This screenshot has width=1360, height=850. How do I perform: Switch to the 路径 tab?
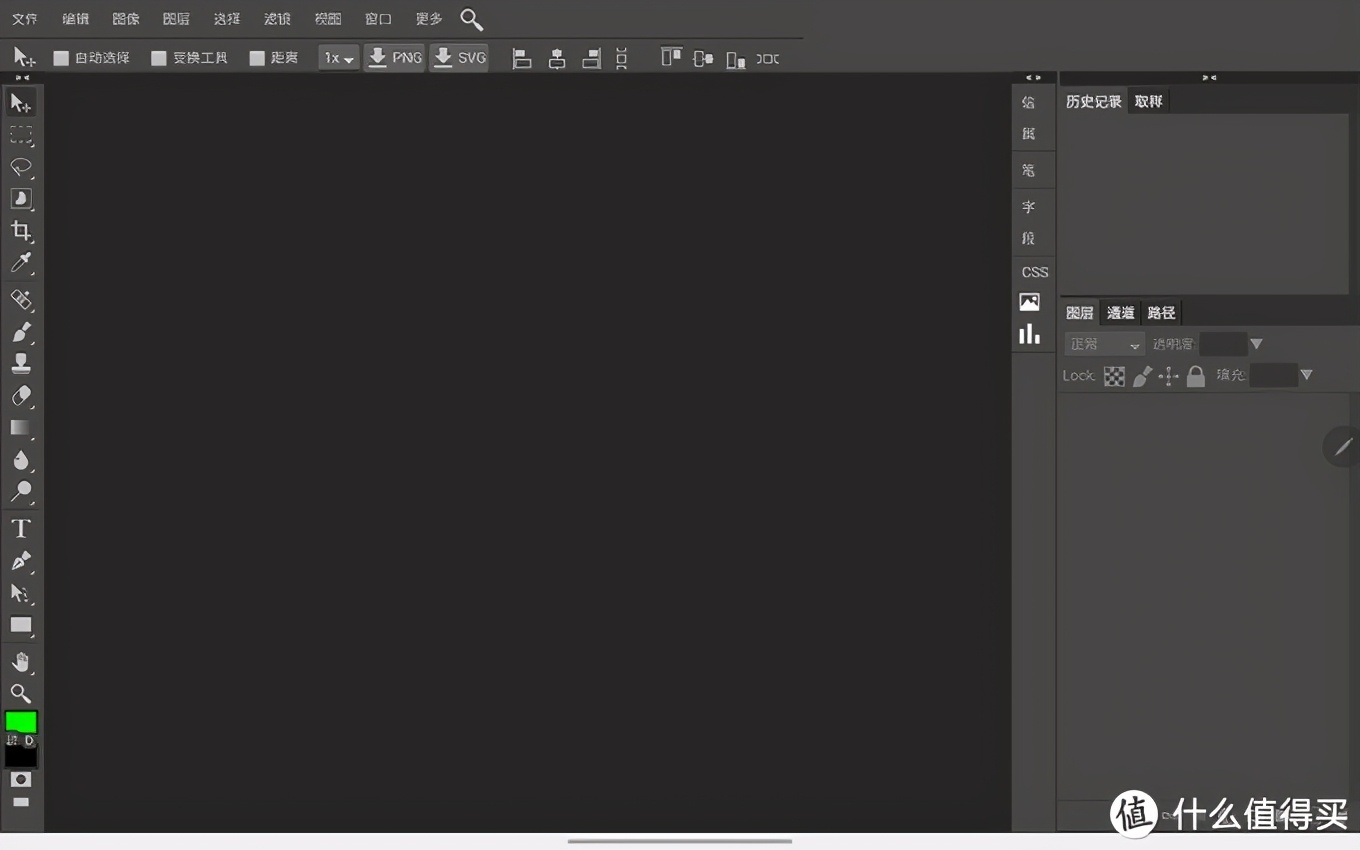(1161, 313)
